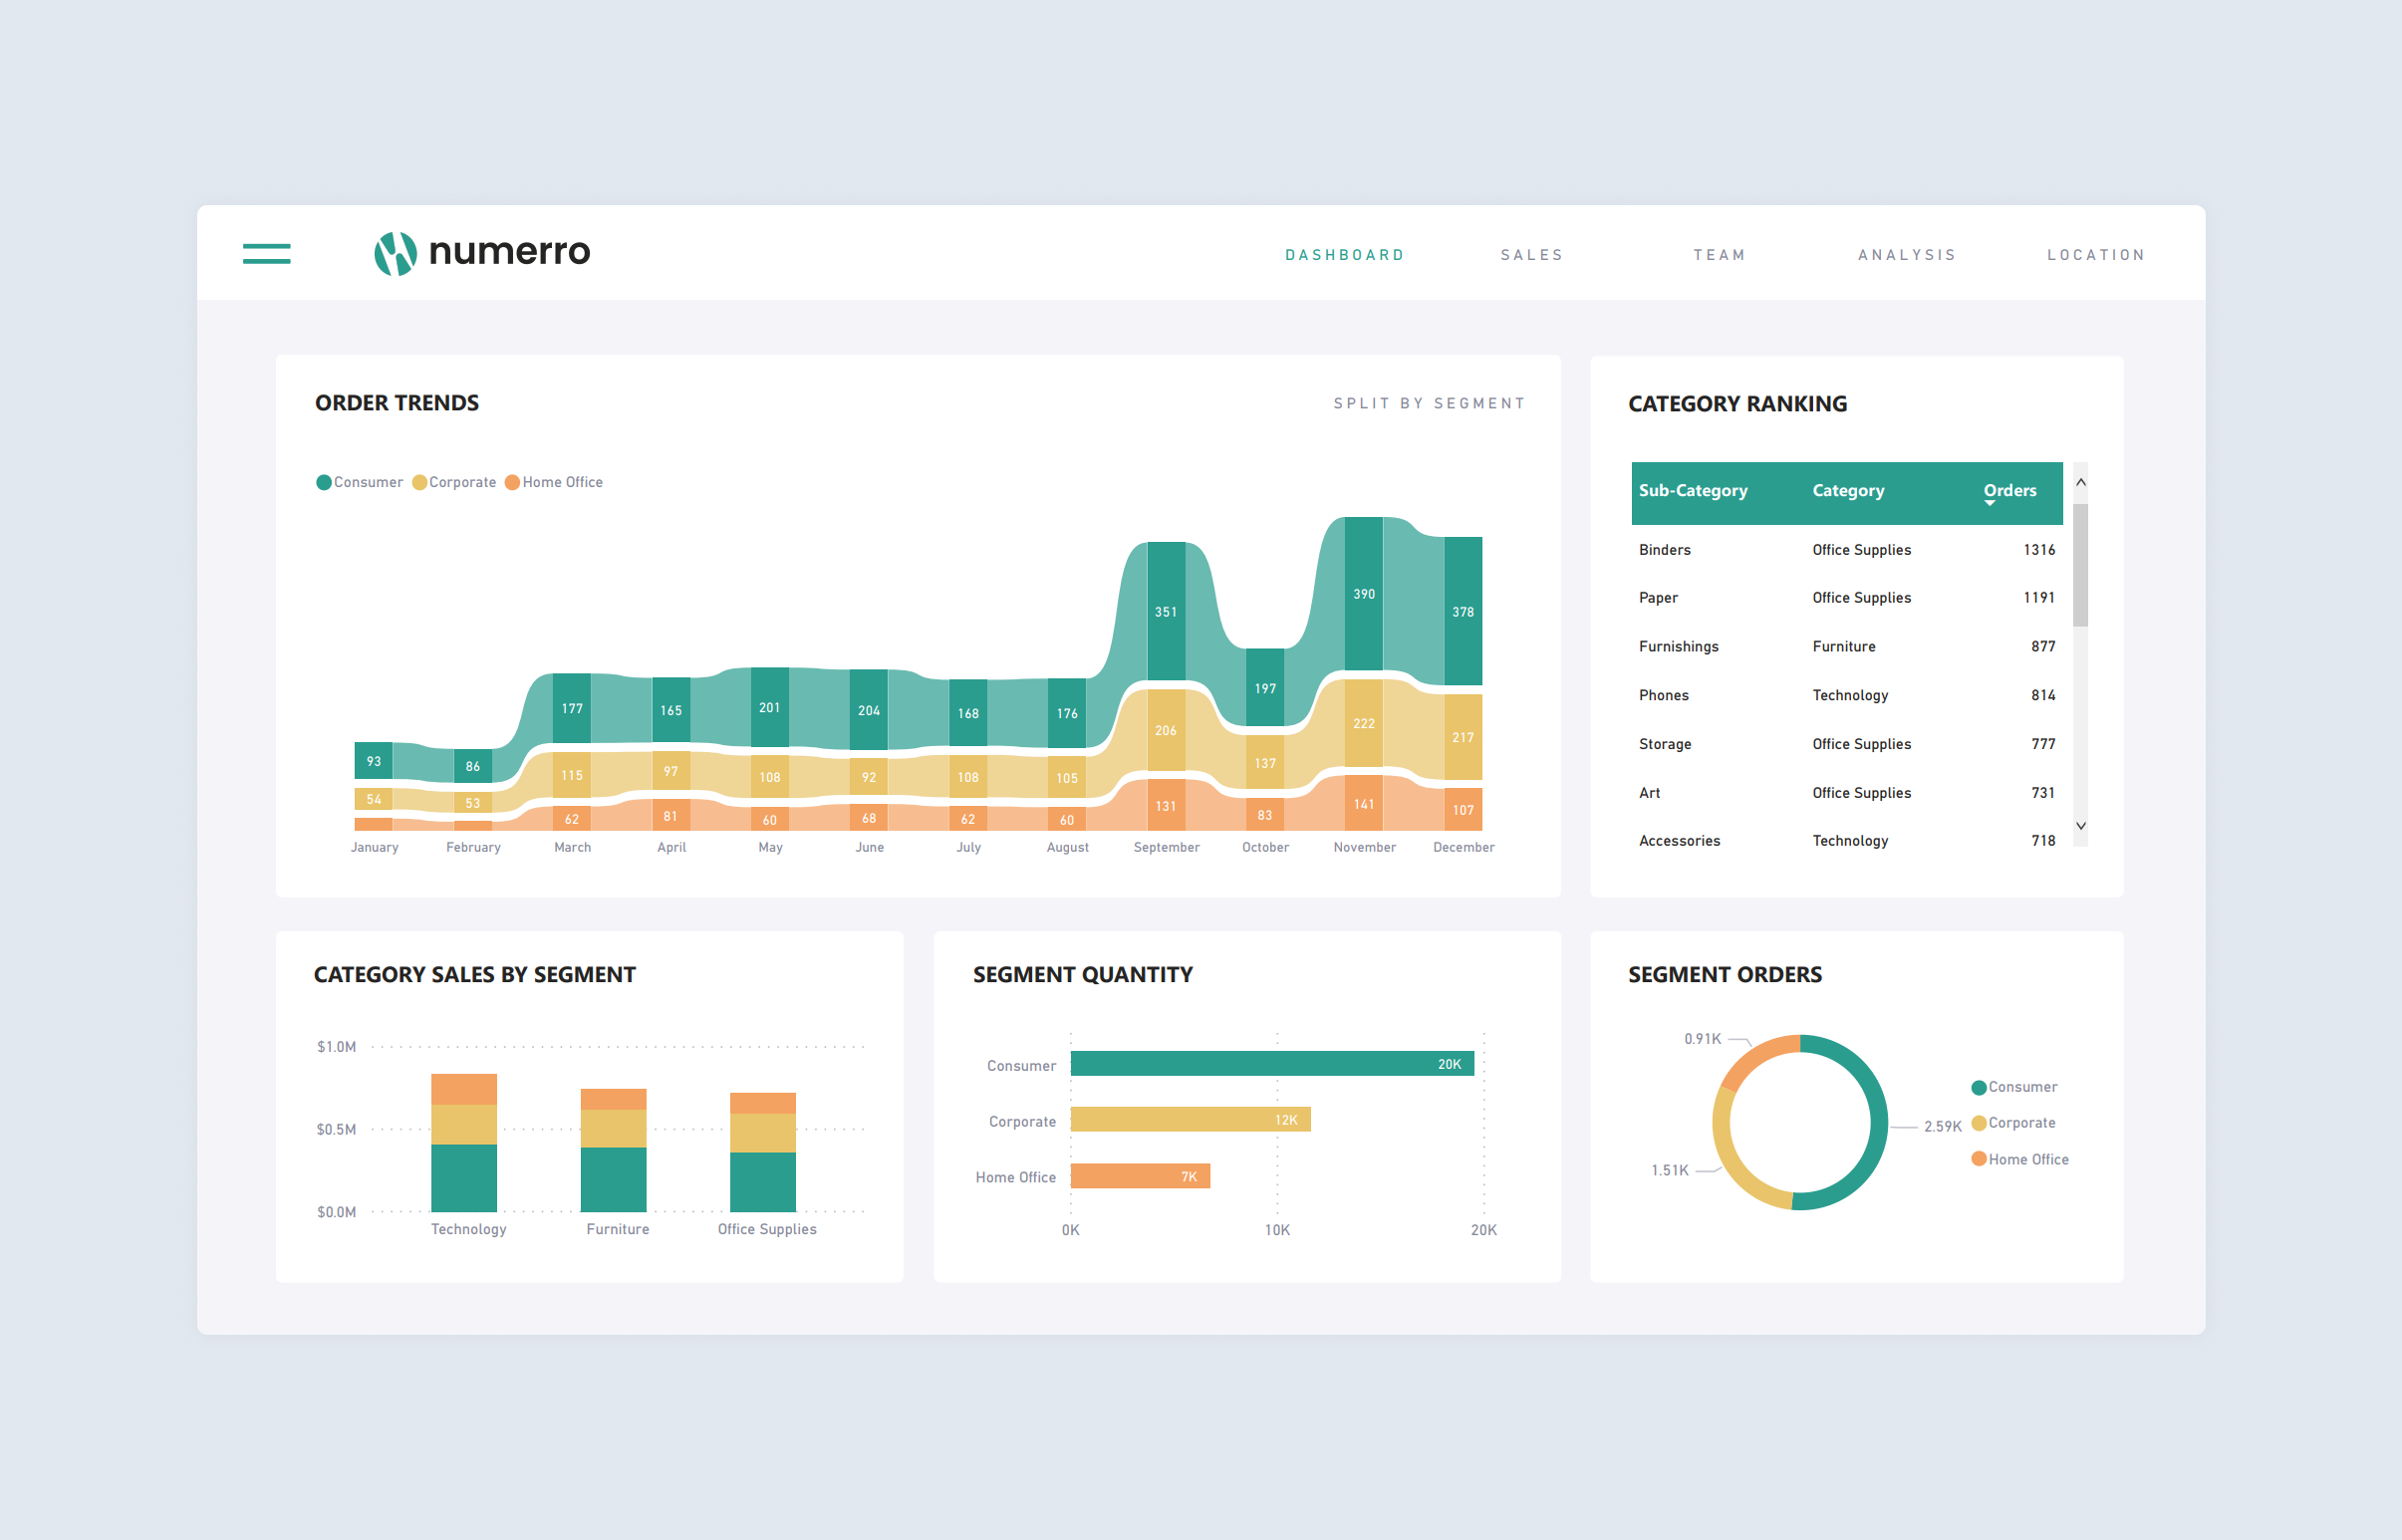Navigate to the Location page

click(x=2095, y=254)
